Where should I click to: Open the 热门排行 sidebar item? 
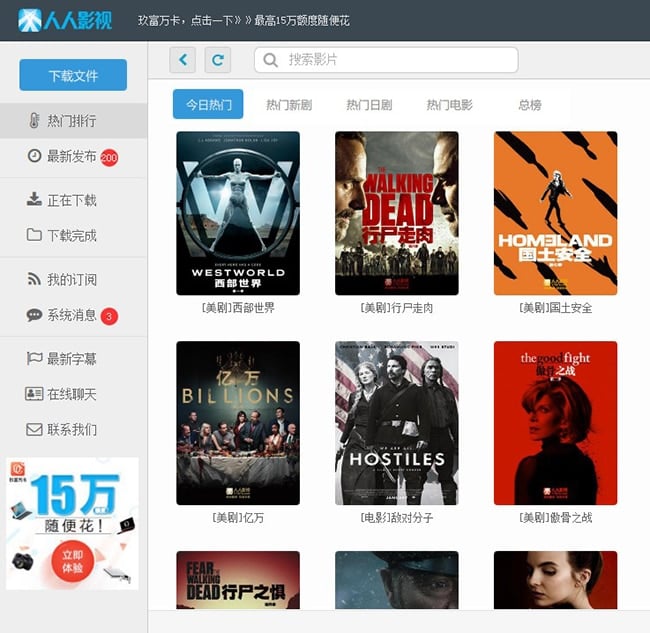coord(73,121)
